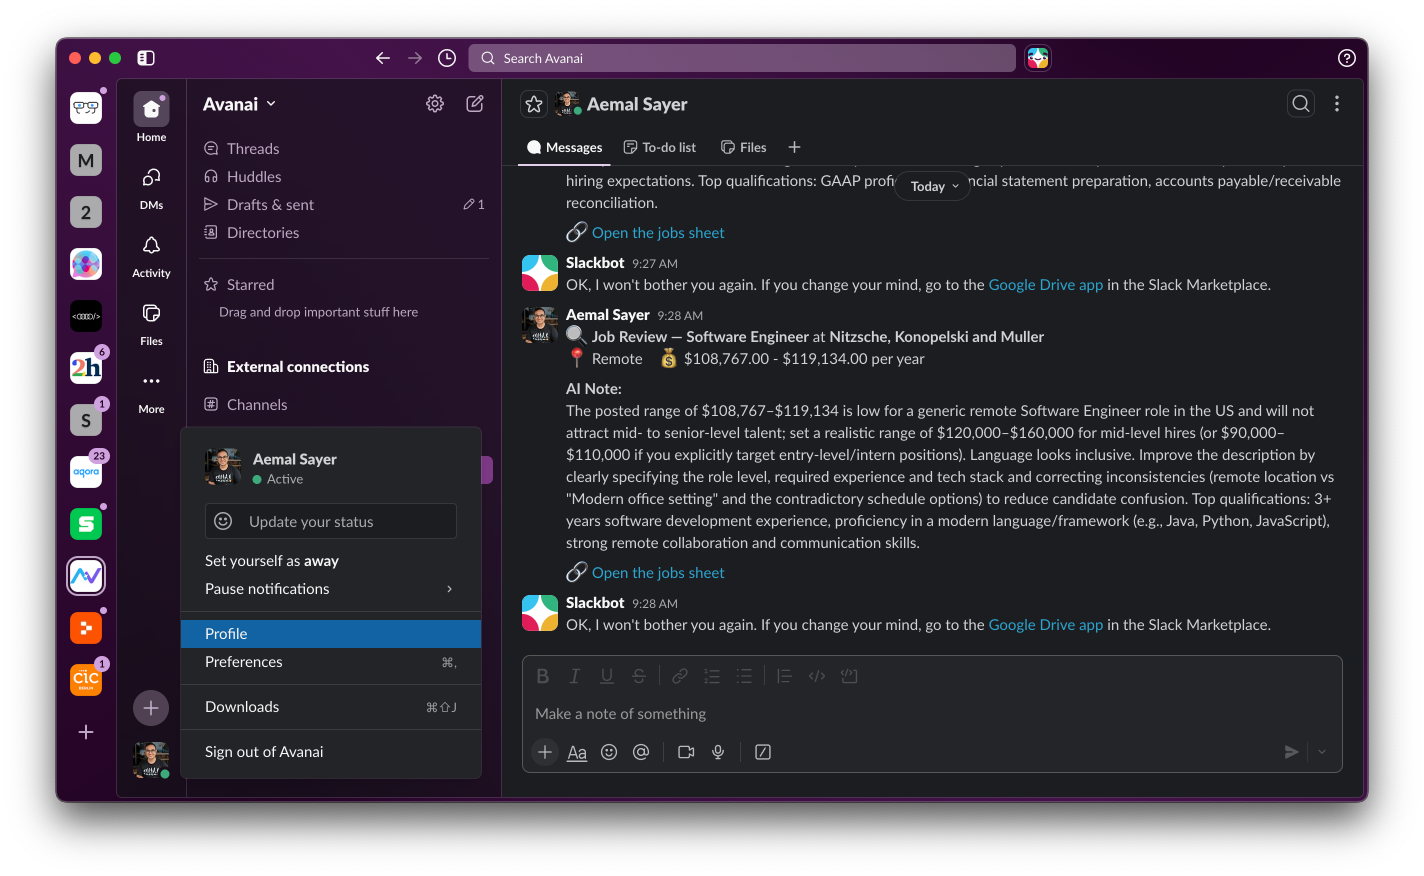The image size is (1424, 876).
Task: Switch to the Files tab
Action: pyautogui.click(x=744, y=147)
